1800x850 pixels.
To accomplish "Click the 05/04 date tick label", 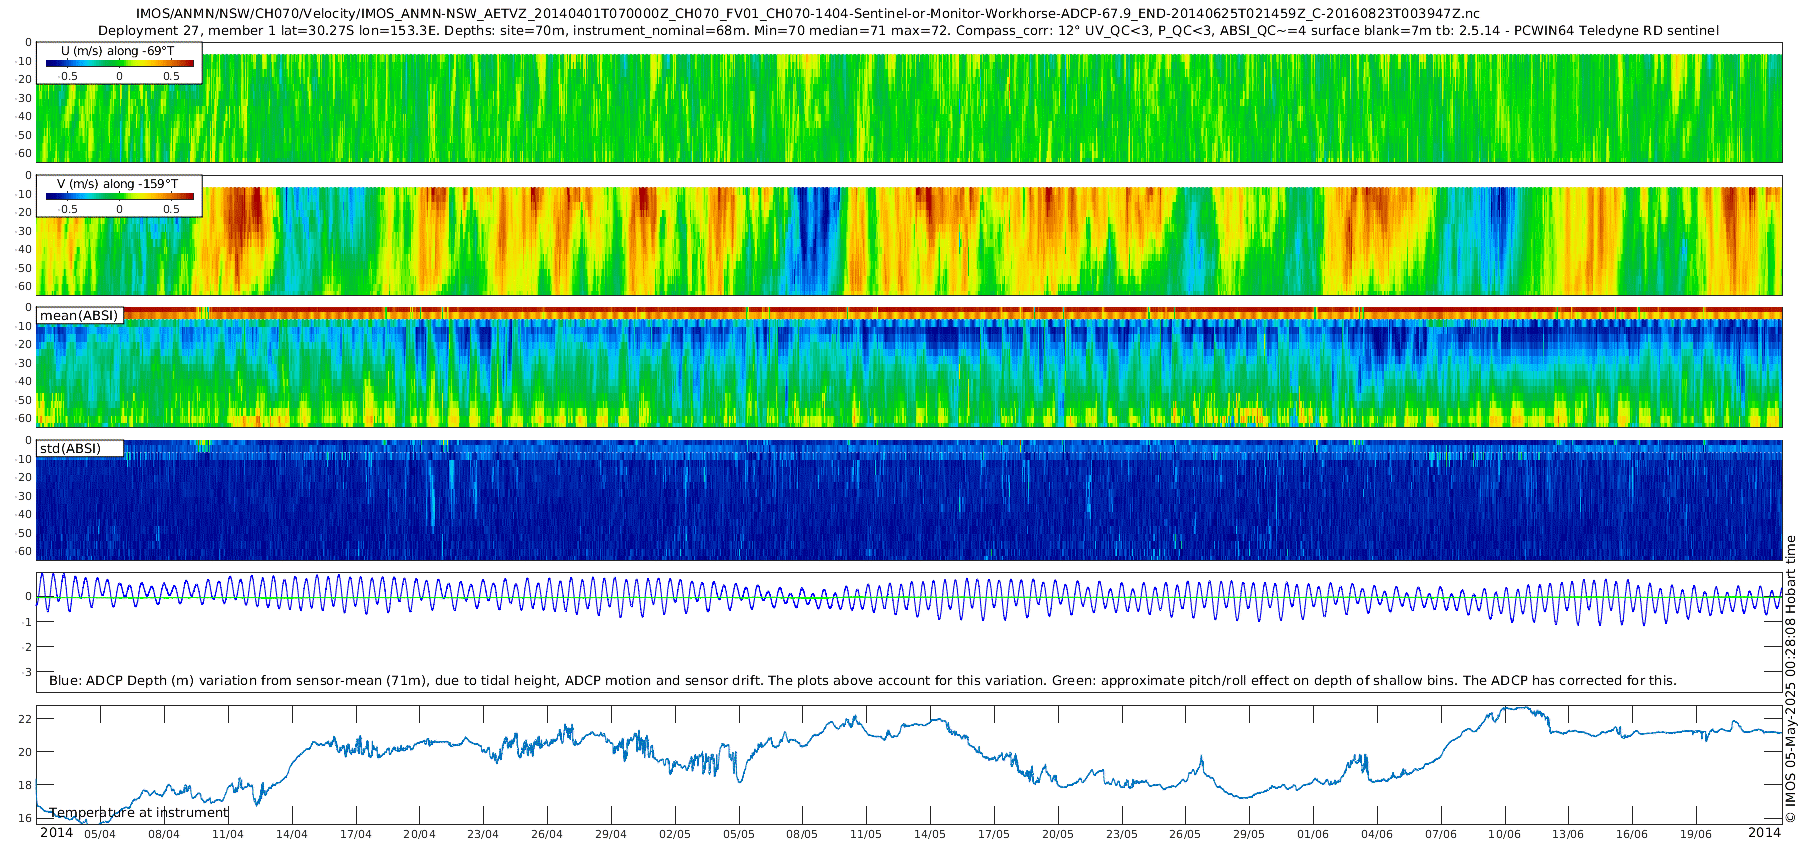I will (x=99, y=834).
